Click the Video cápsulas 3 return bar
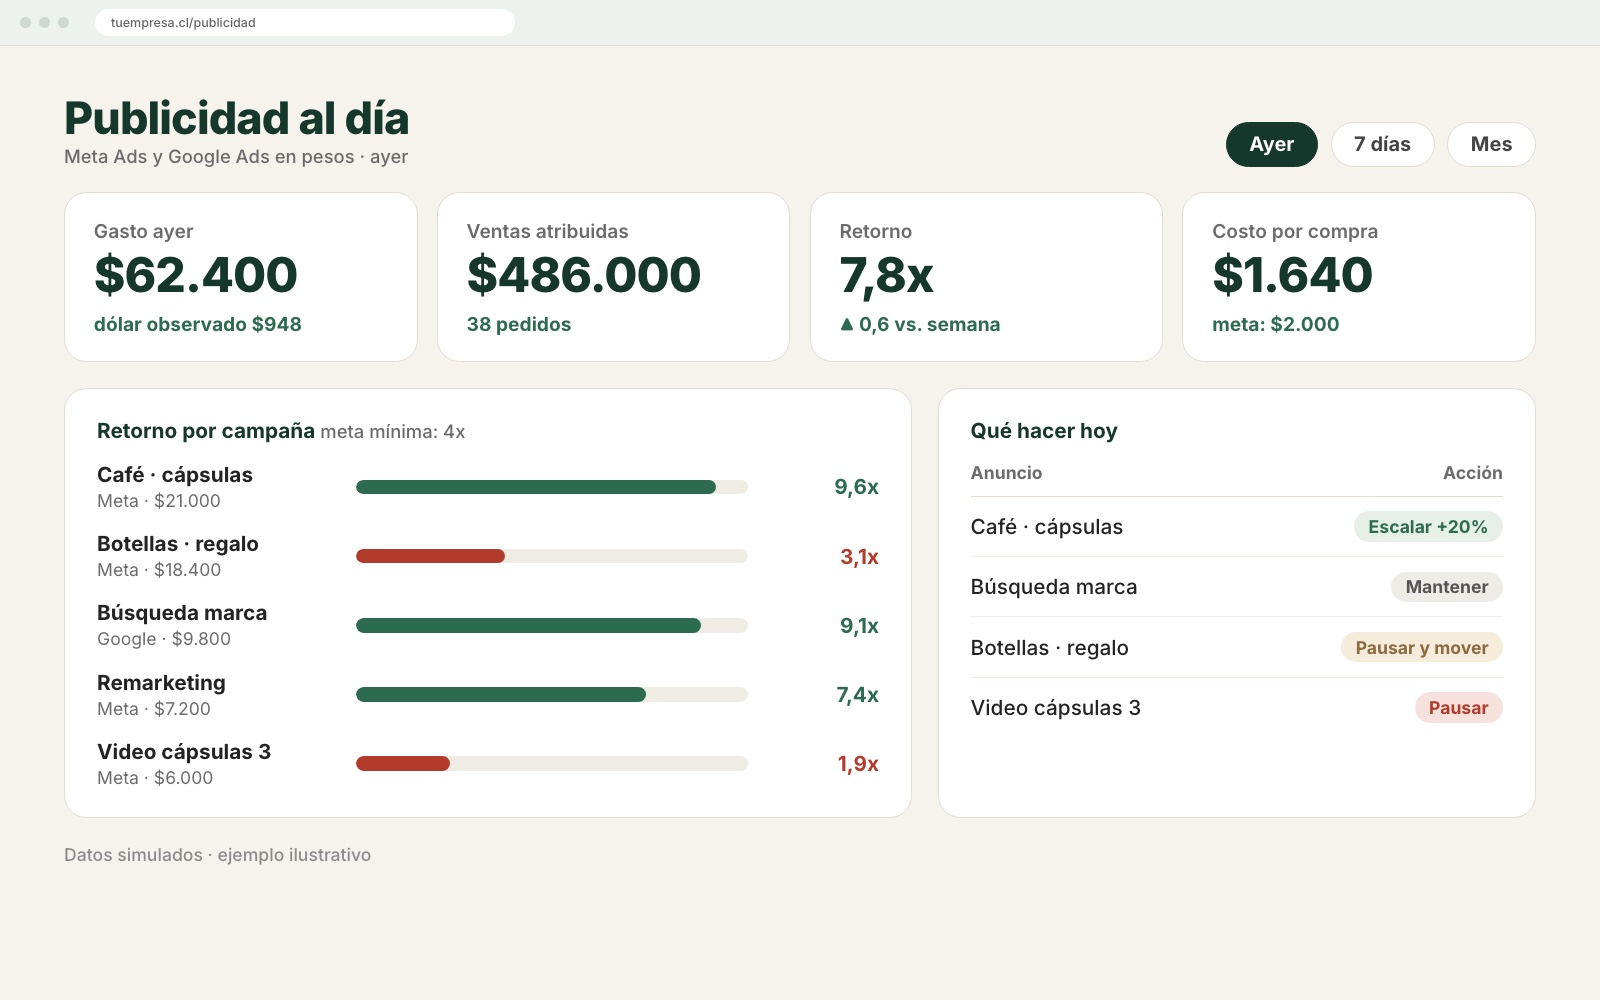 coord(552,763)
